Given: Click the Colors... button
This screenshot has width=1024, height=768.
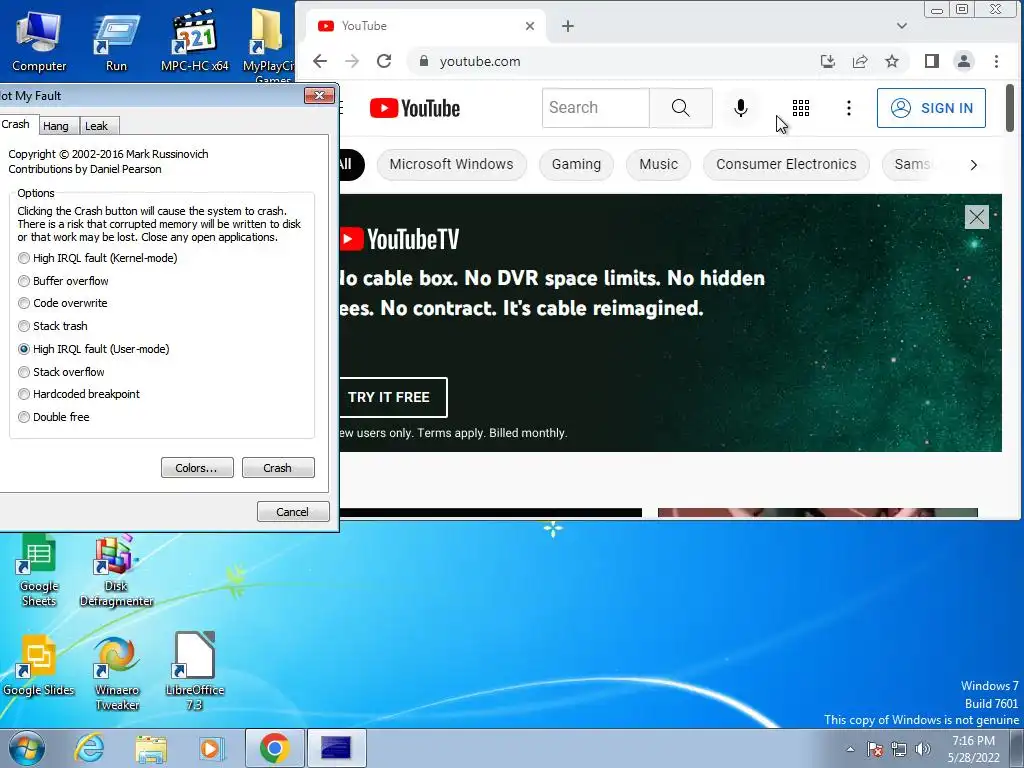Looking at the screenshot, I should (197, 468).
